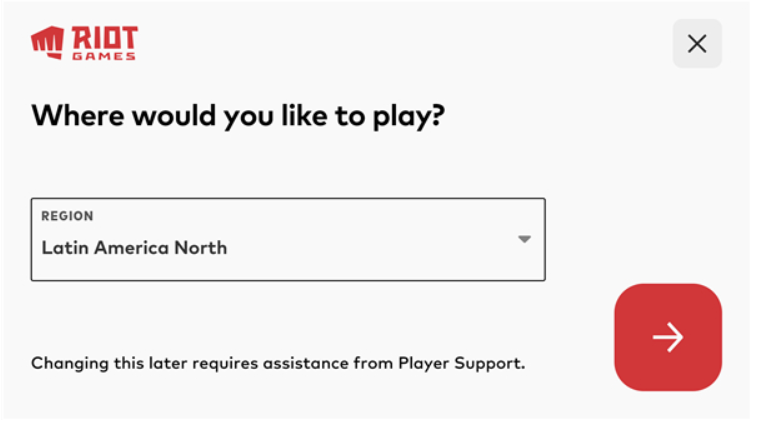This screenshot has width=759, height=421.
Task: Click the "Where would you like to play?" heading
Action: point(238,115)
